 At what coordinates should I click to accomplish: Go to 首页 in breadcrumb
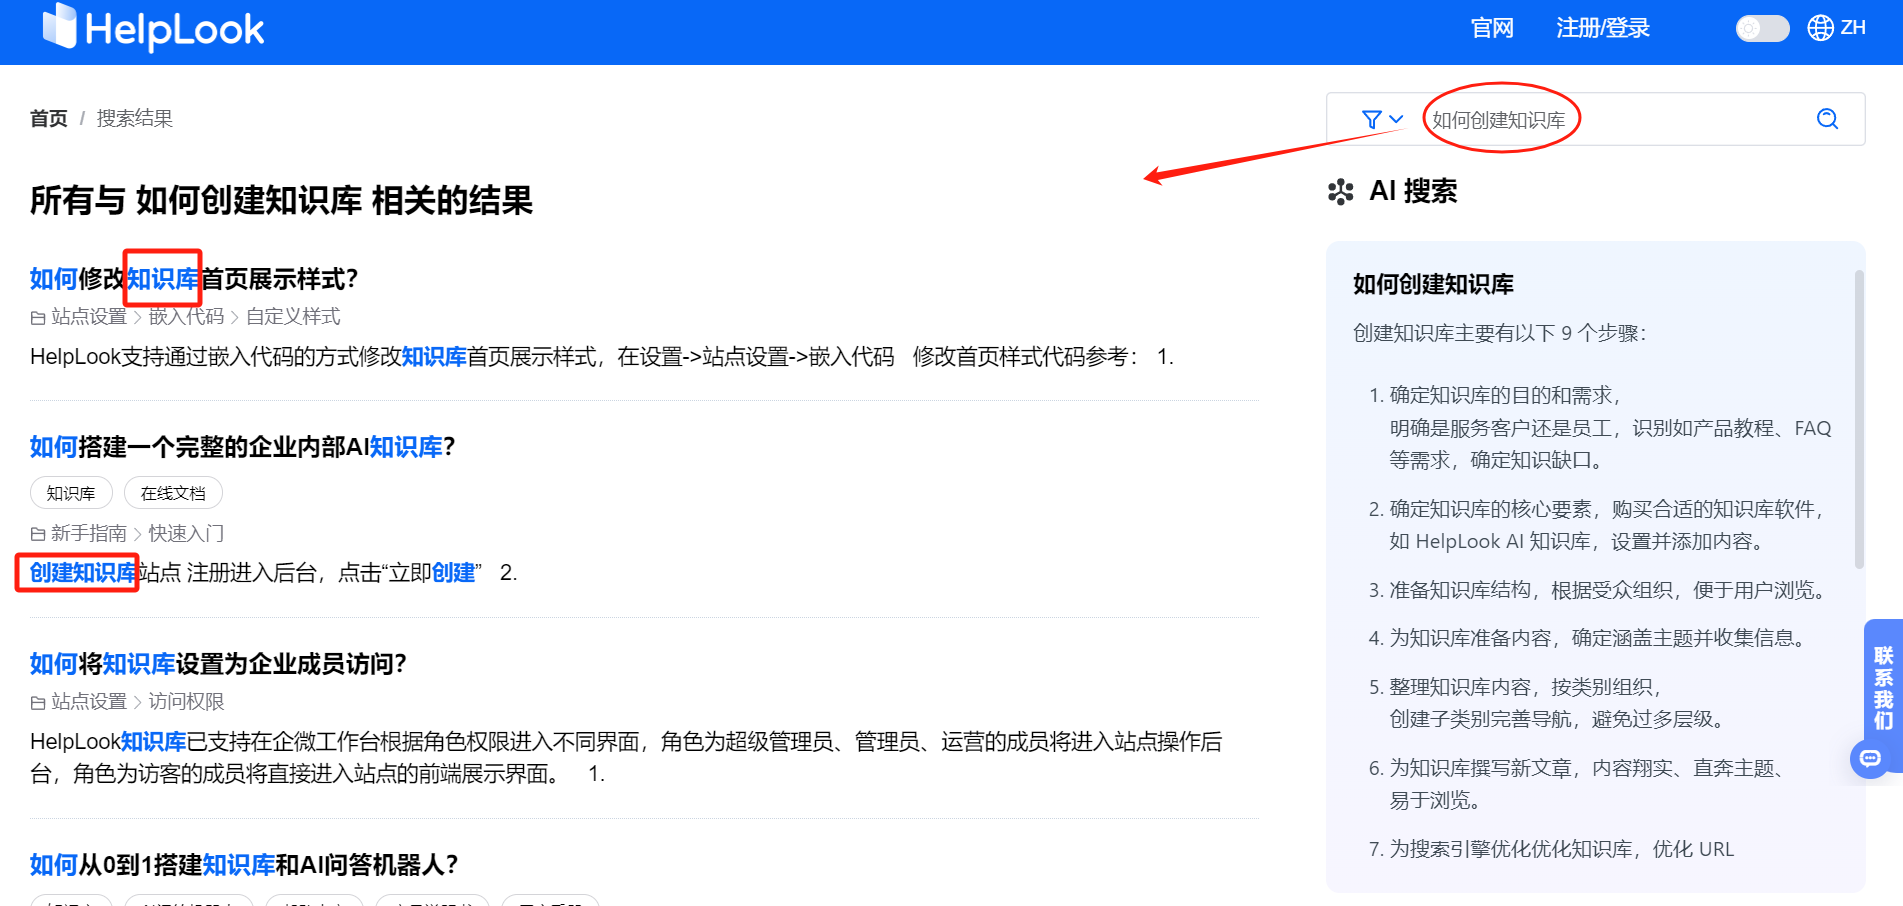[49, 119]
